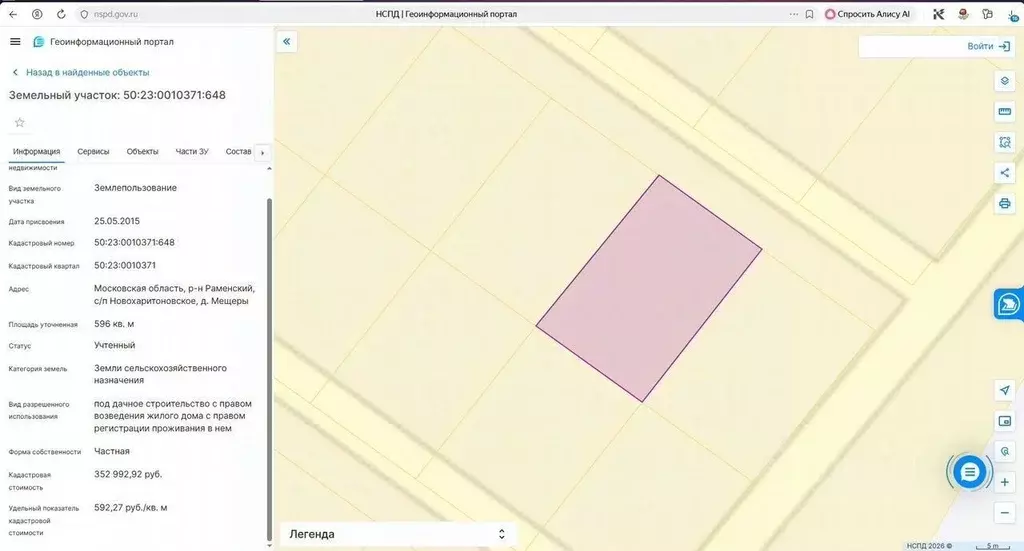Add land plot to favorites star
This screenshot has width=1024, height=551.
coord(19,123)
